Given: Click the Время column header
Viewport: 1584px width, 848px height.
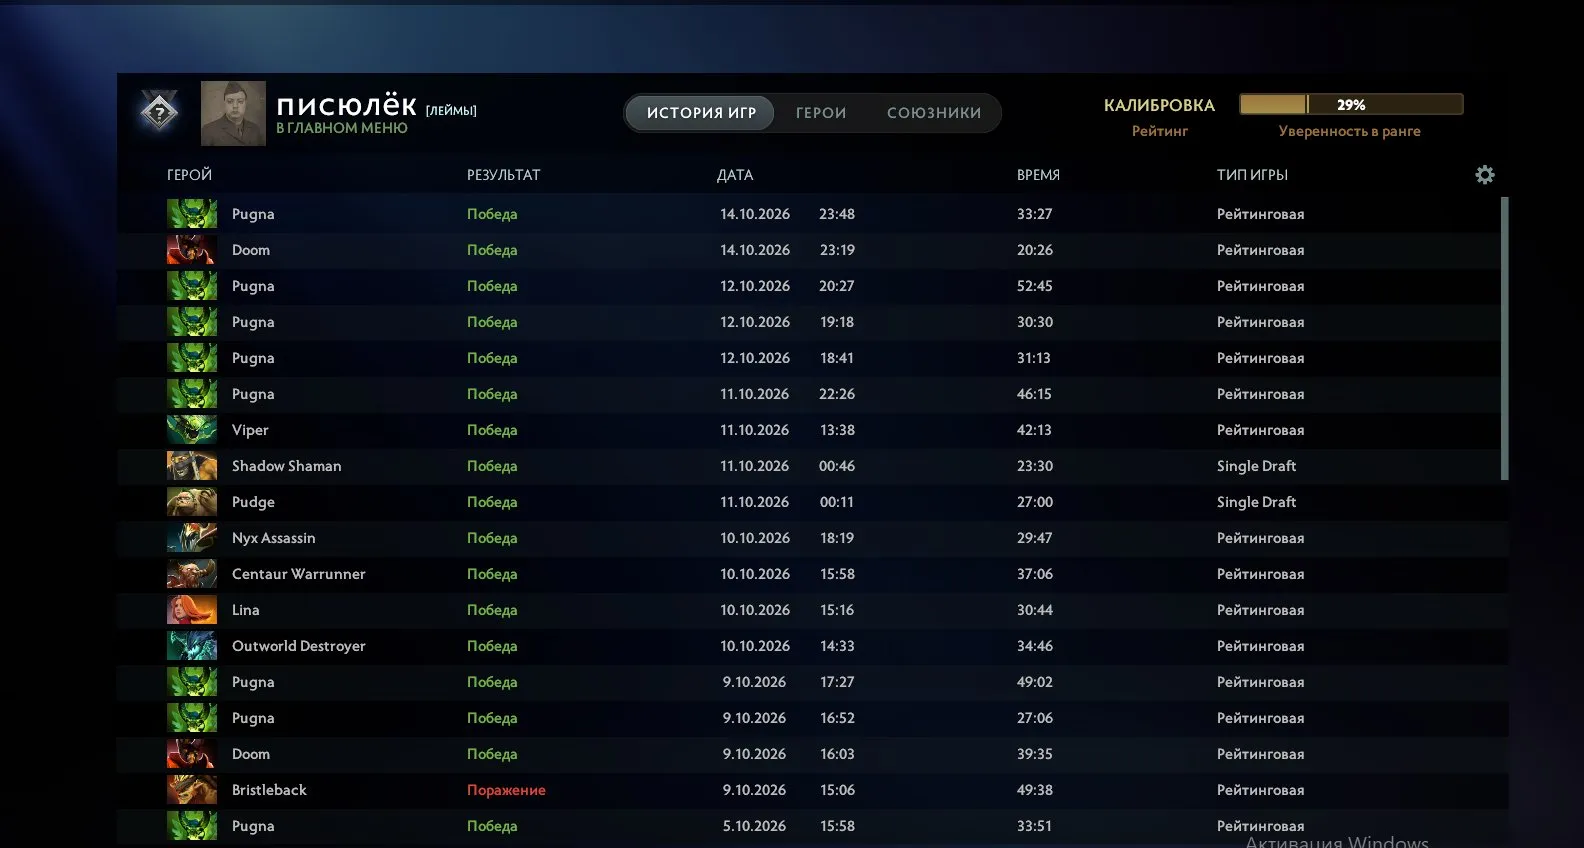Looking at the screenshot, I should 1038,175.
